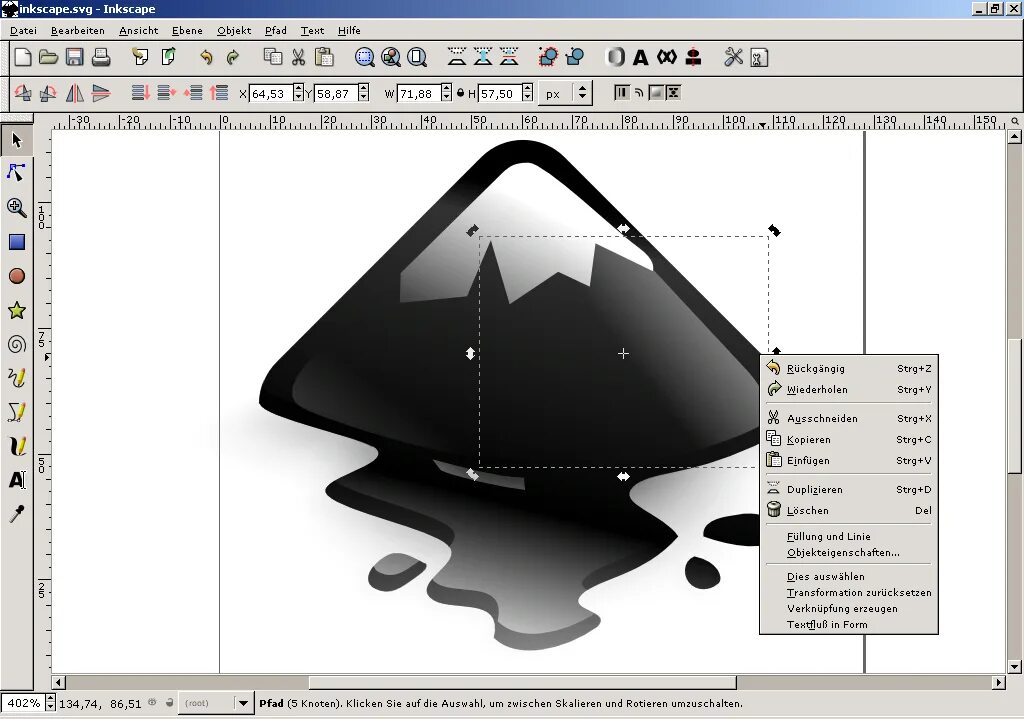Select the Spiral tool
This screenshot has width=1024, height=719.
[x=17, y=344]
